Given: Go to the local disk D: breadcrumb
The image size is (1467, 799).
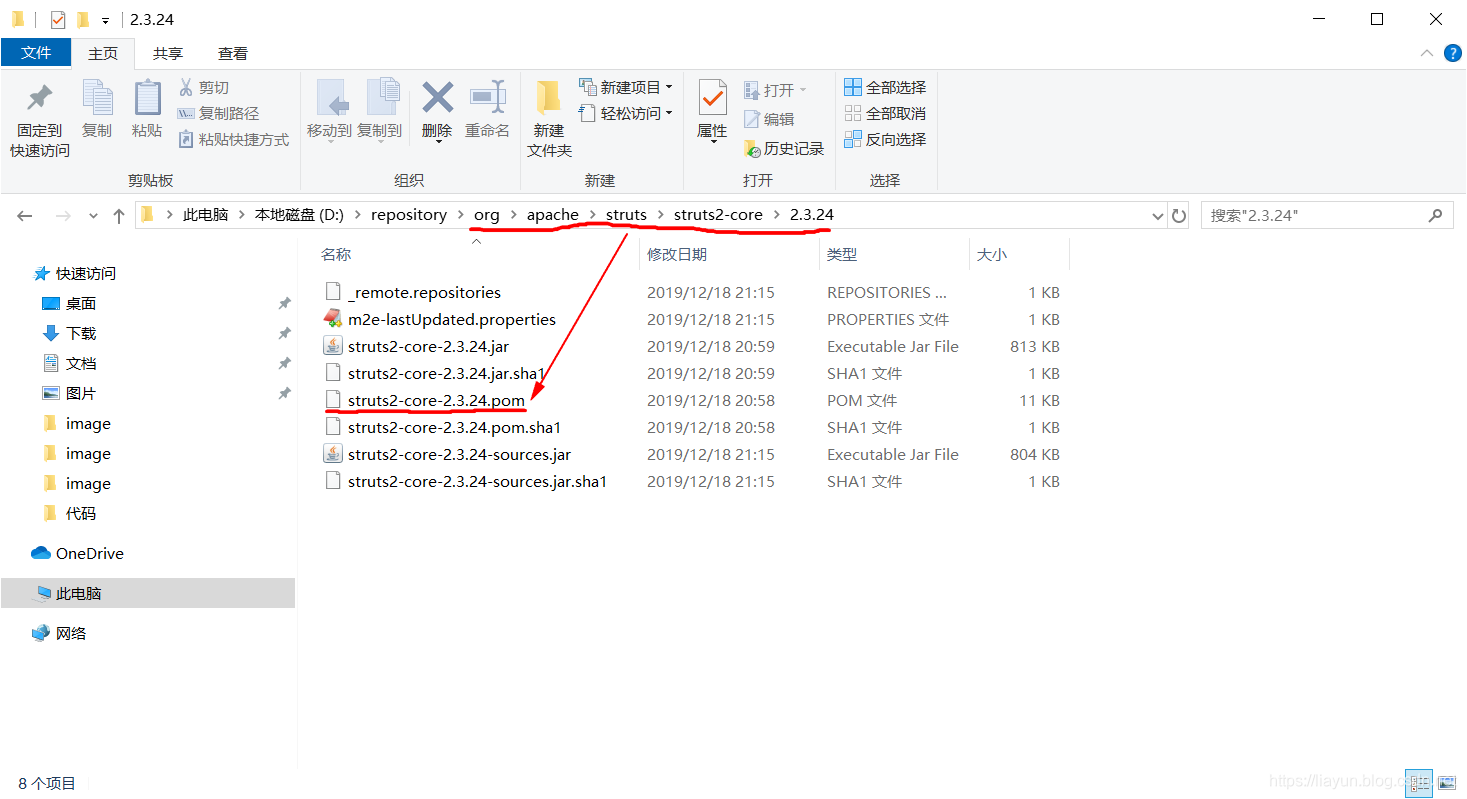Looking at the screenshot, I should pyautogui.click(x=299, y=215).
